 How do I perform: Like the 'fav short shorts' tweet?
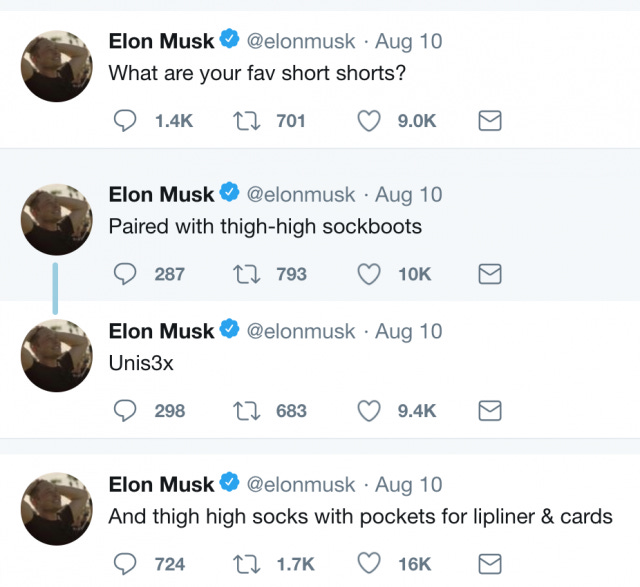[x=369, y=121]
